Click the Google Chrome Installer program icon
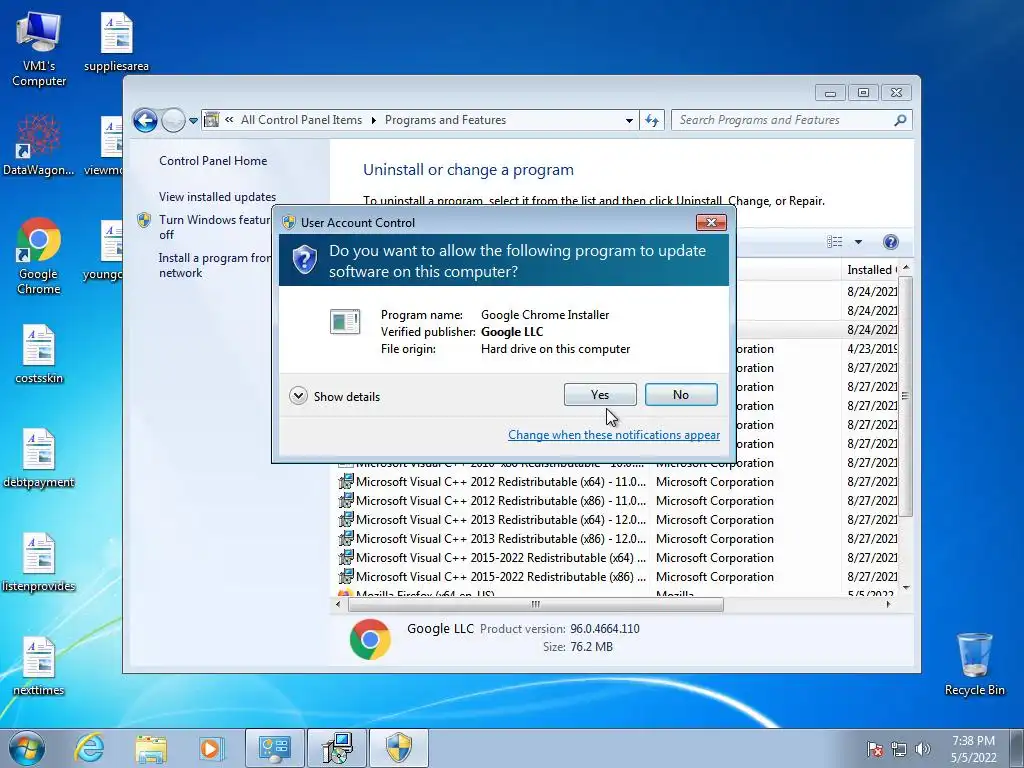This screenshot has height=768, width=1024. pos(345,322)
